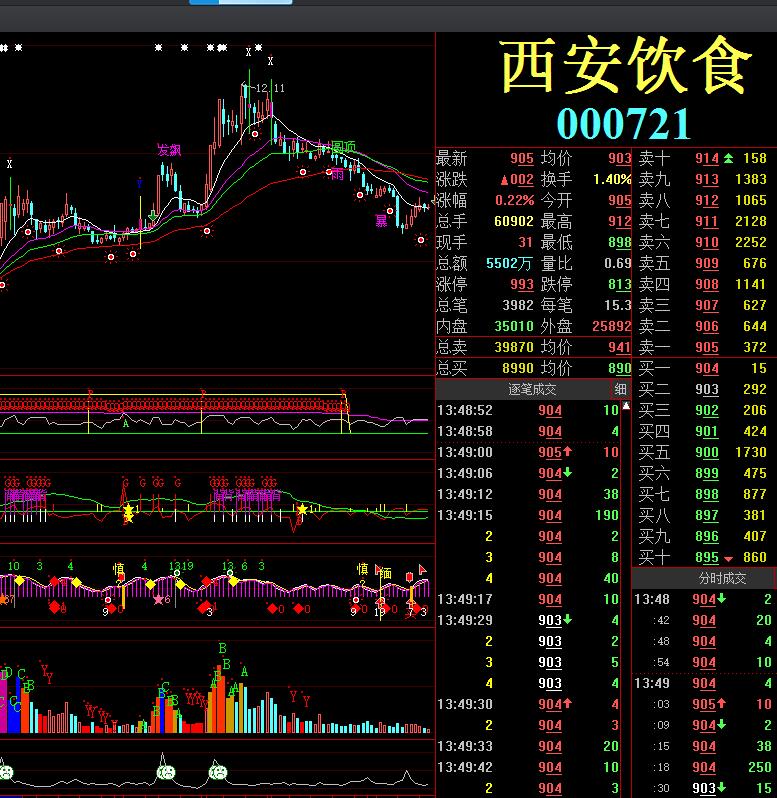Viewport: 777px width, 798px height.
Task: Select the 卖七 volume 2128
Action: [x=751, y=221]
